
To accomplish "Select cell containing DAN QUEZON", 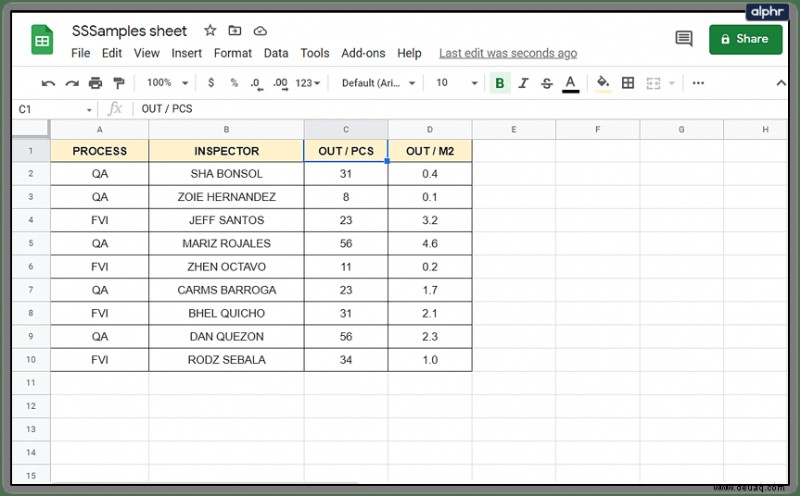I will (226, 337).
